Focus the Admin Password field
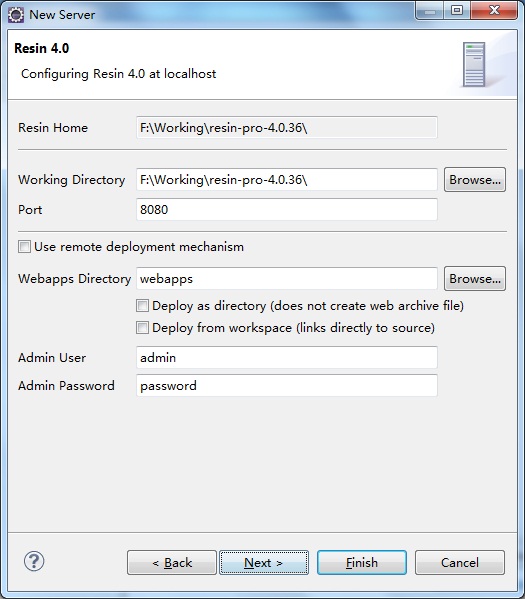 point(287,385)
